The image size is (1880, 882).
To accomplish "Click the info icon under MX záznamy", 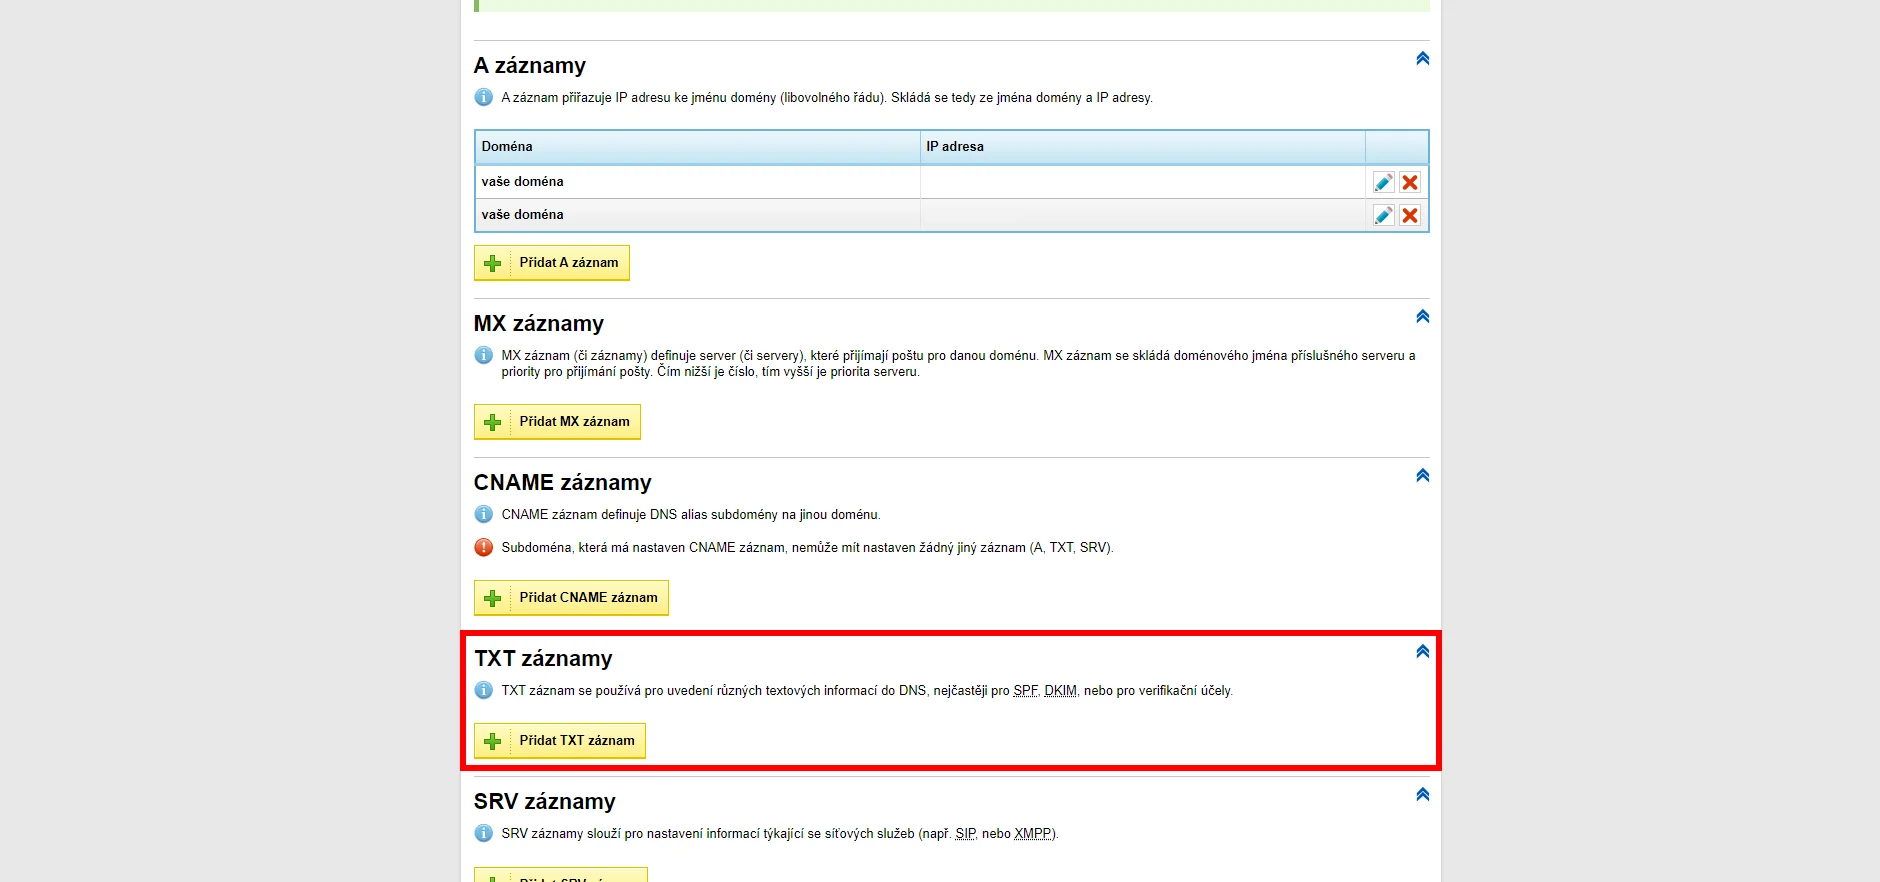I will click(x=484, y=356).
